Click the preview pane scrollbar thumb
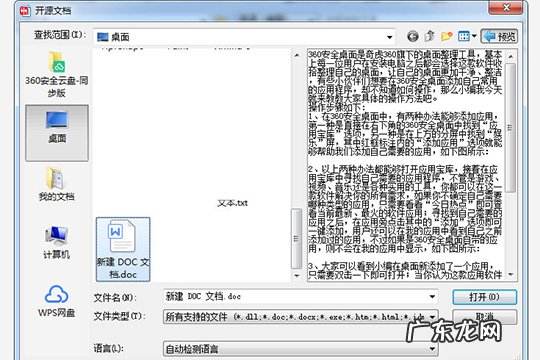 (511, 127)
